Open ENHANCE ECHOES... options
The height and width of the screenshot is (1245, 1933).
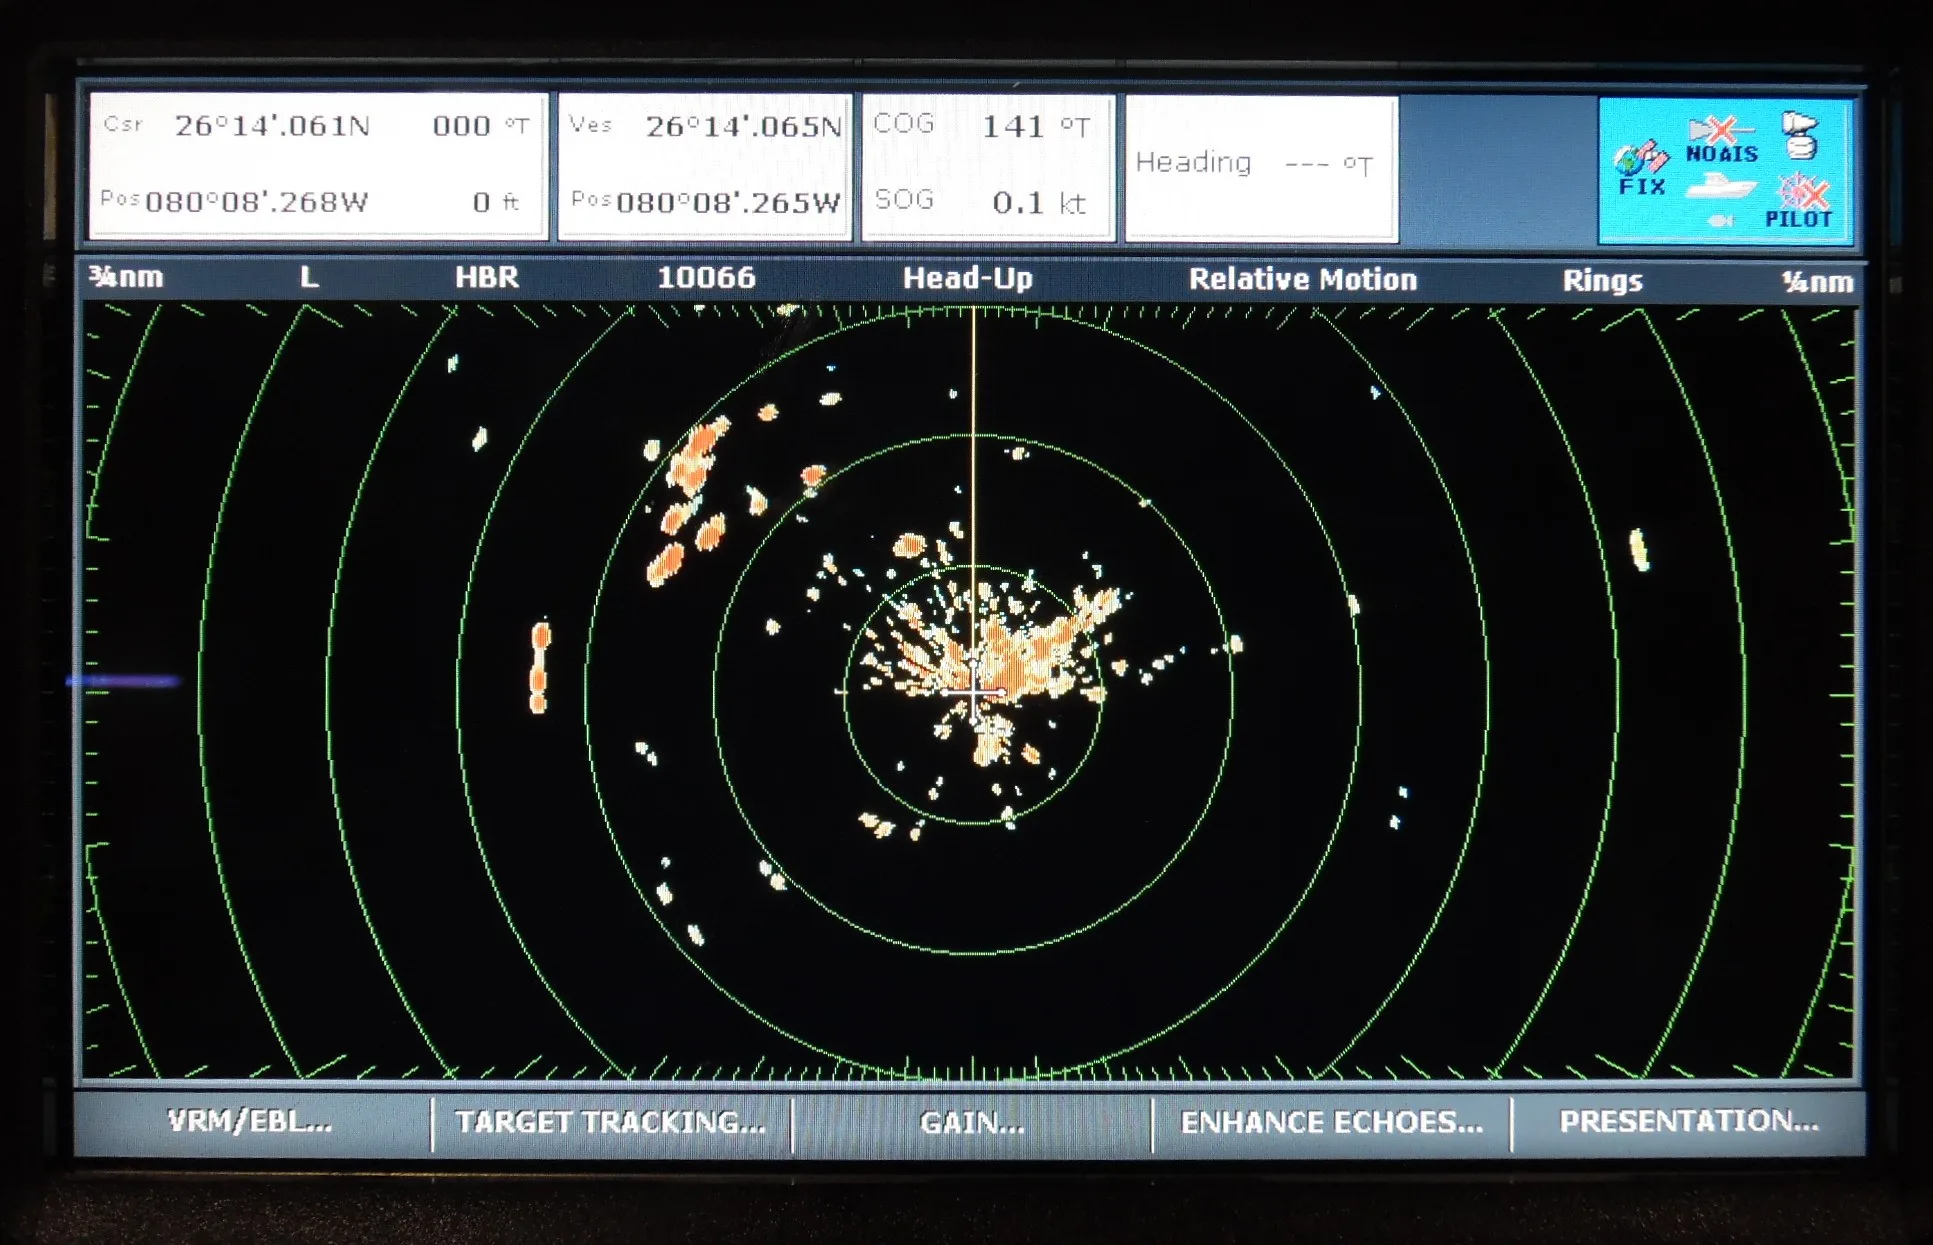(1331, 1122)
